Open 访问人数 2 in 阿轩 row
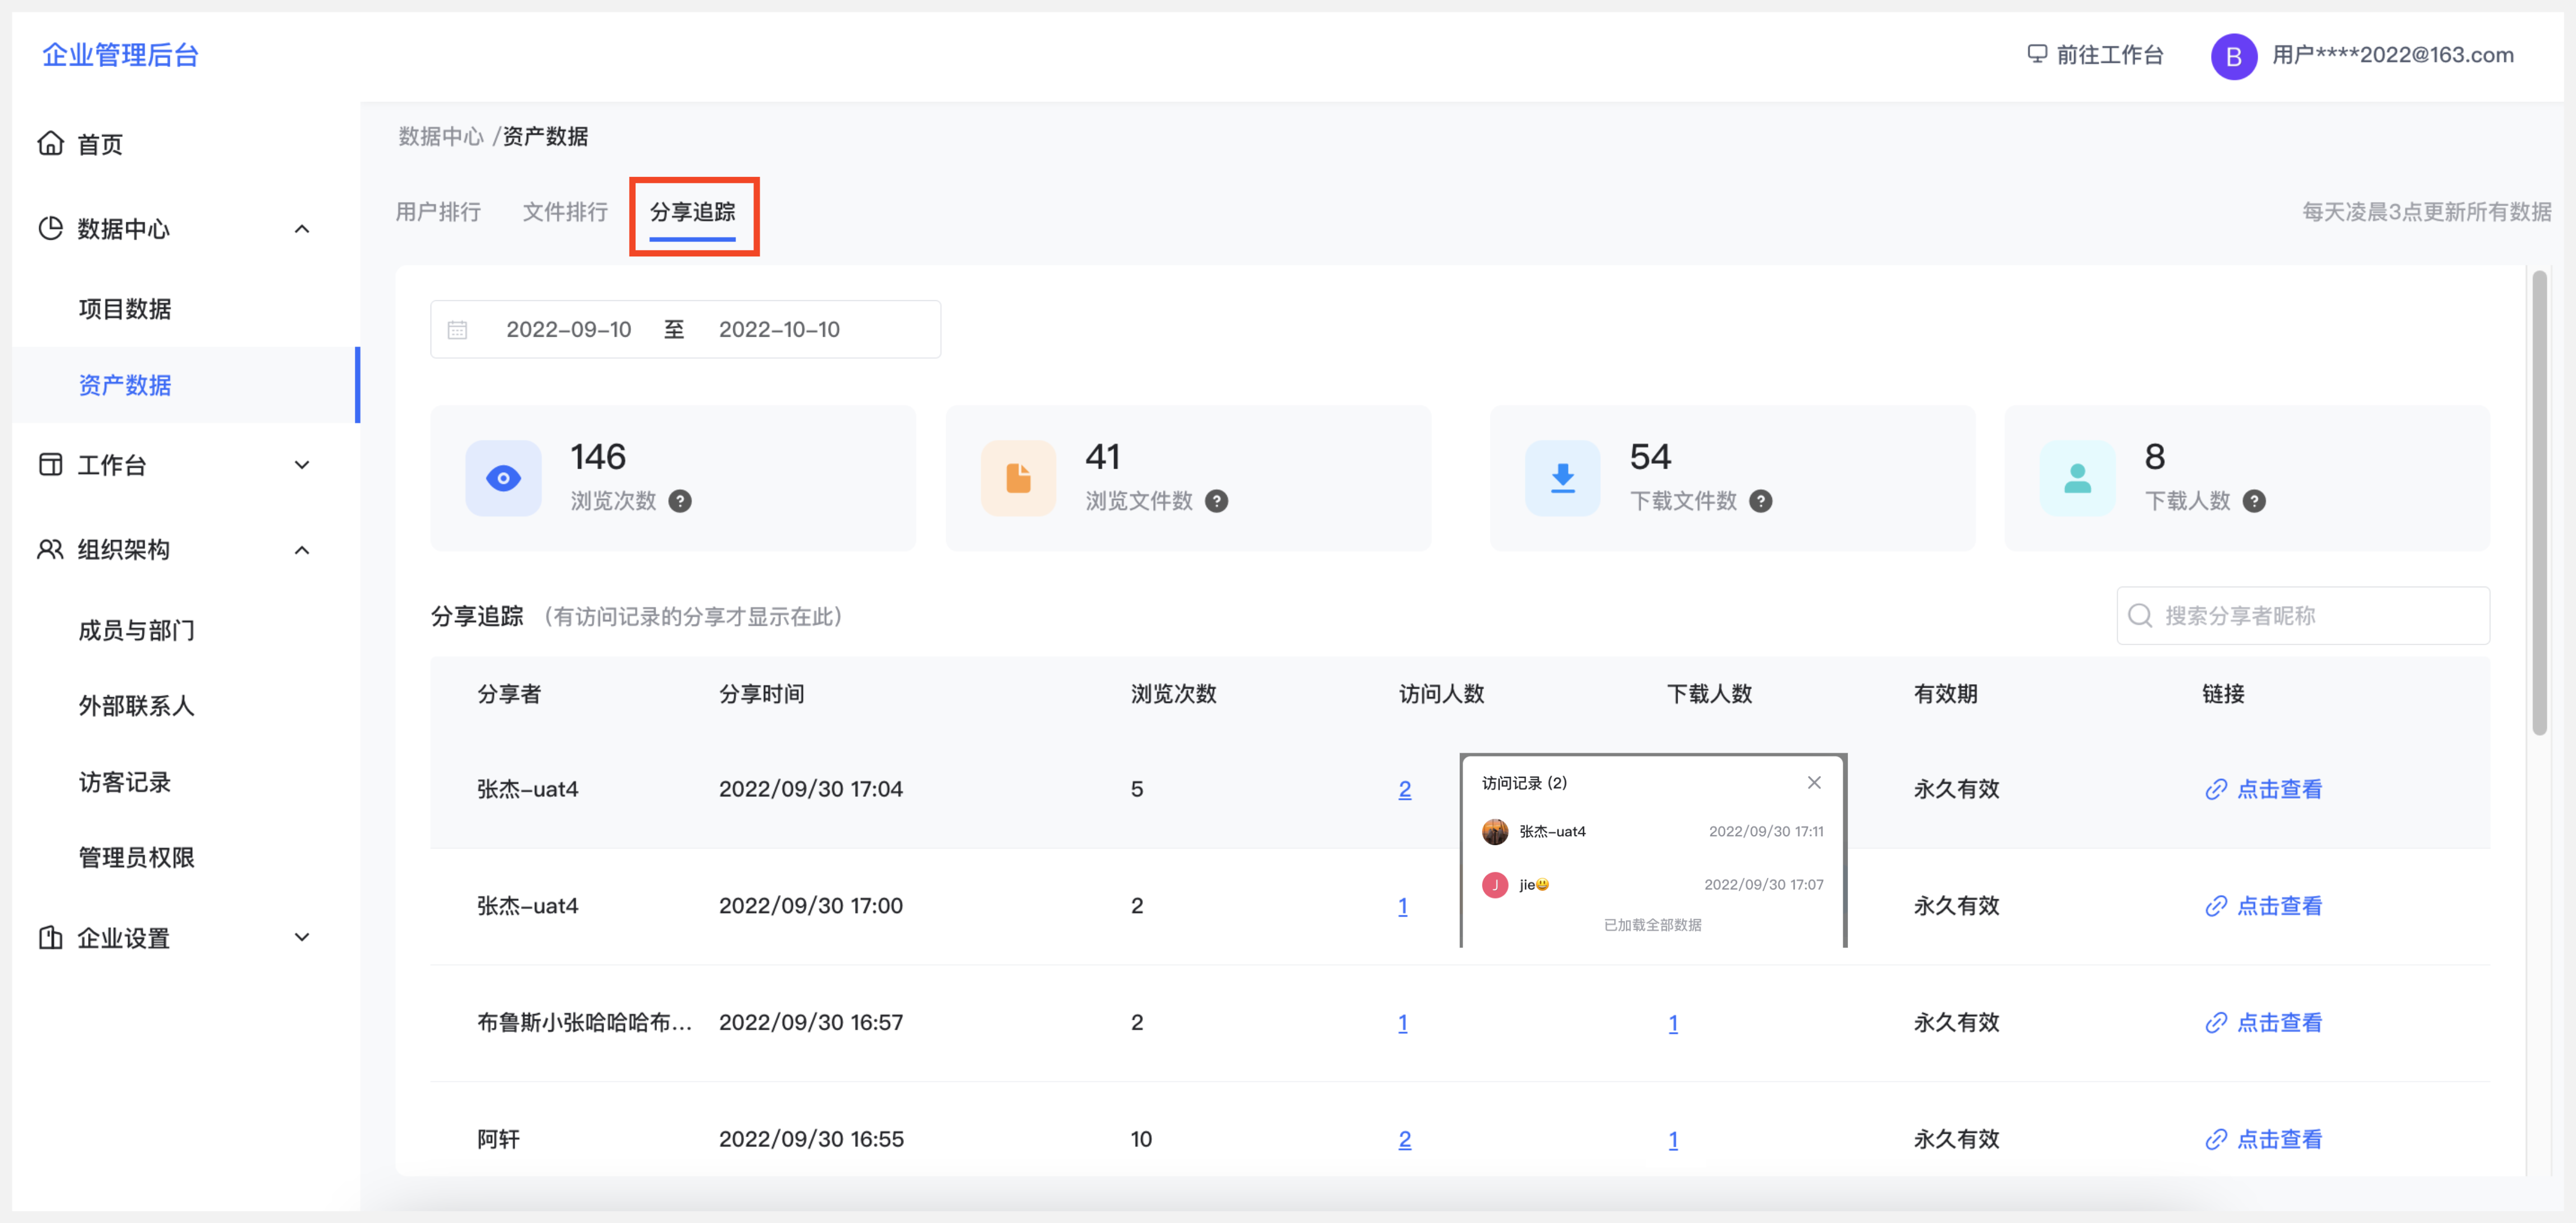The height and width of the screenshot is (1223, 2576). click(x=1405, y=1140)
